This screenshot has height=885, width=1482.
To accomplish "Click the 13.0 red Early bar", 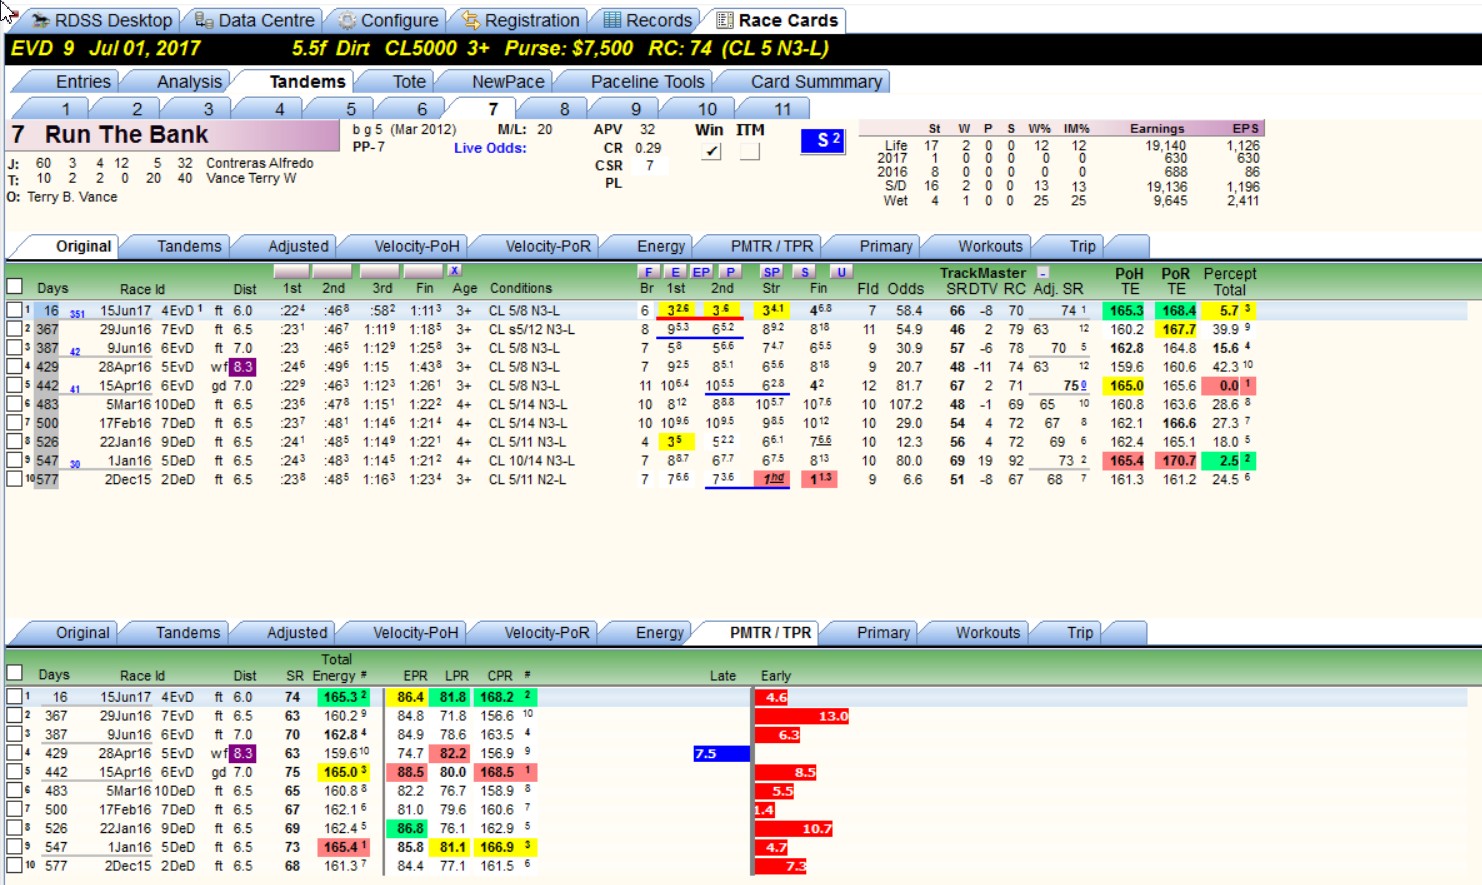I will click(802, 716).
